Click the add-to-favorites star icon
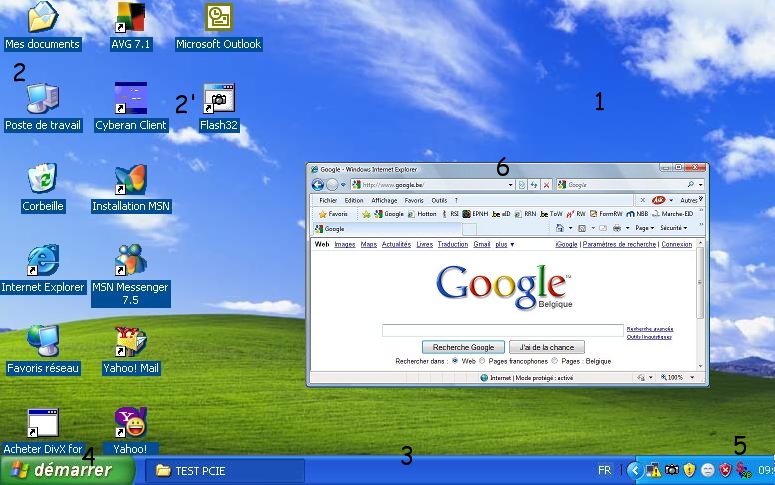 click(x=366, y=214)
